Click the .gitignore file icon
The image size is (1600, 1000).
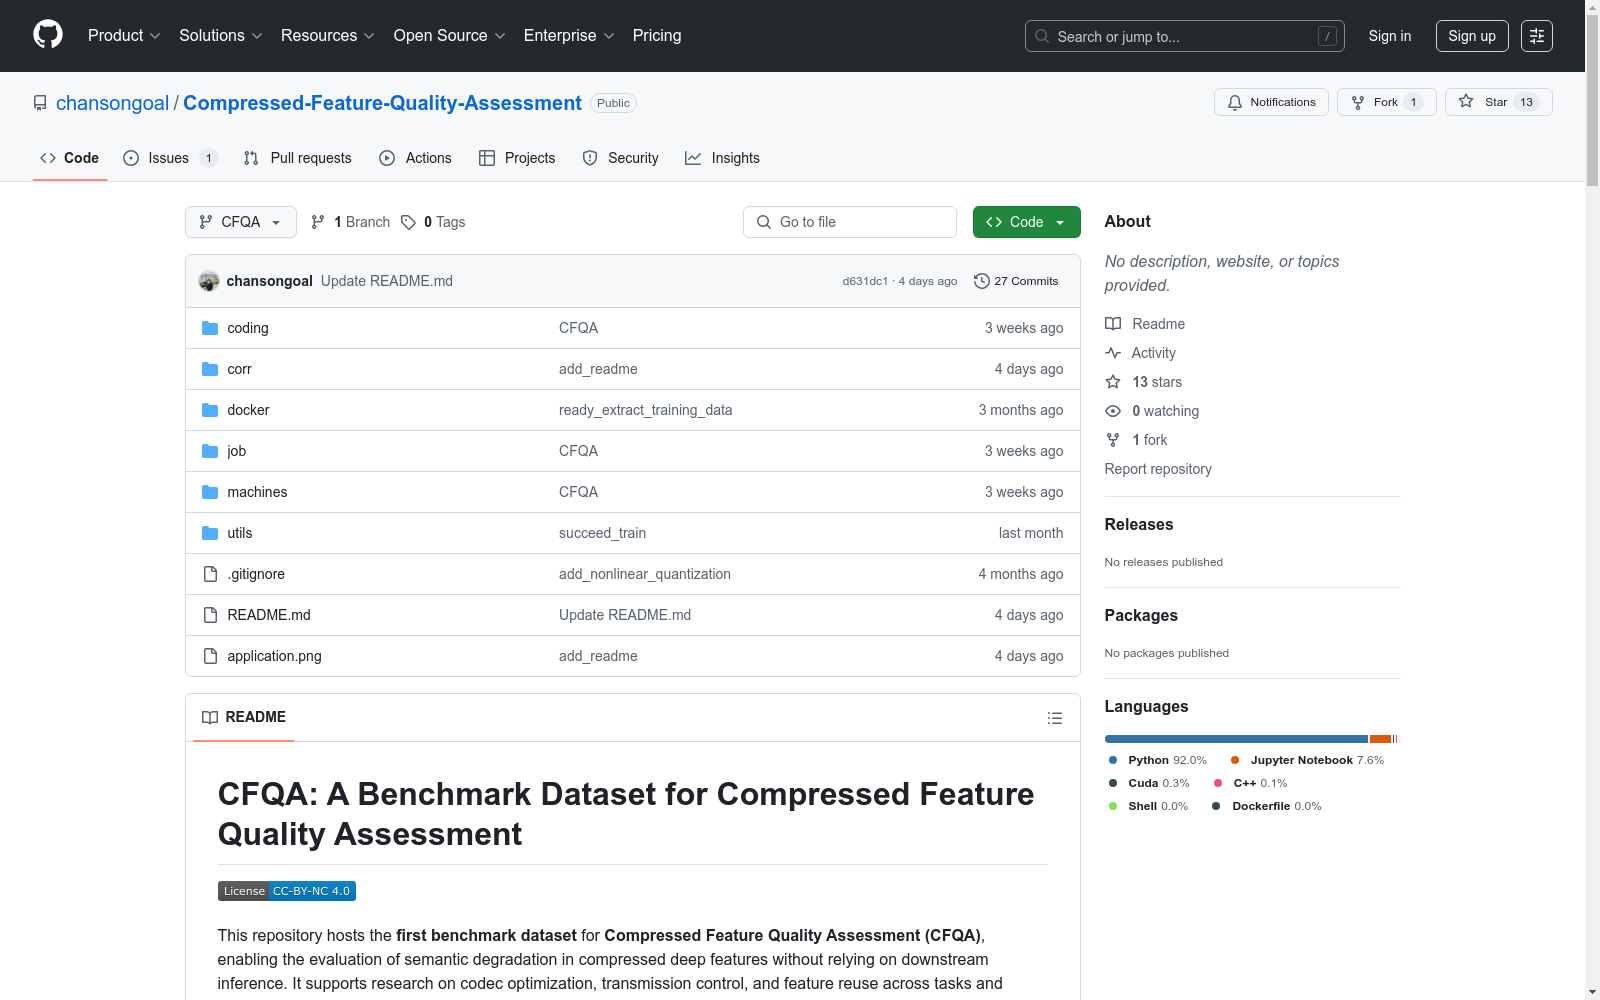pos(210,574)
